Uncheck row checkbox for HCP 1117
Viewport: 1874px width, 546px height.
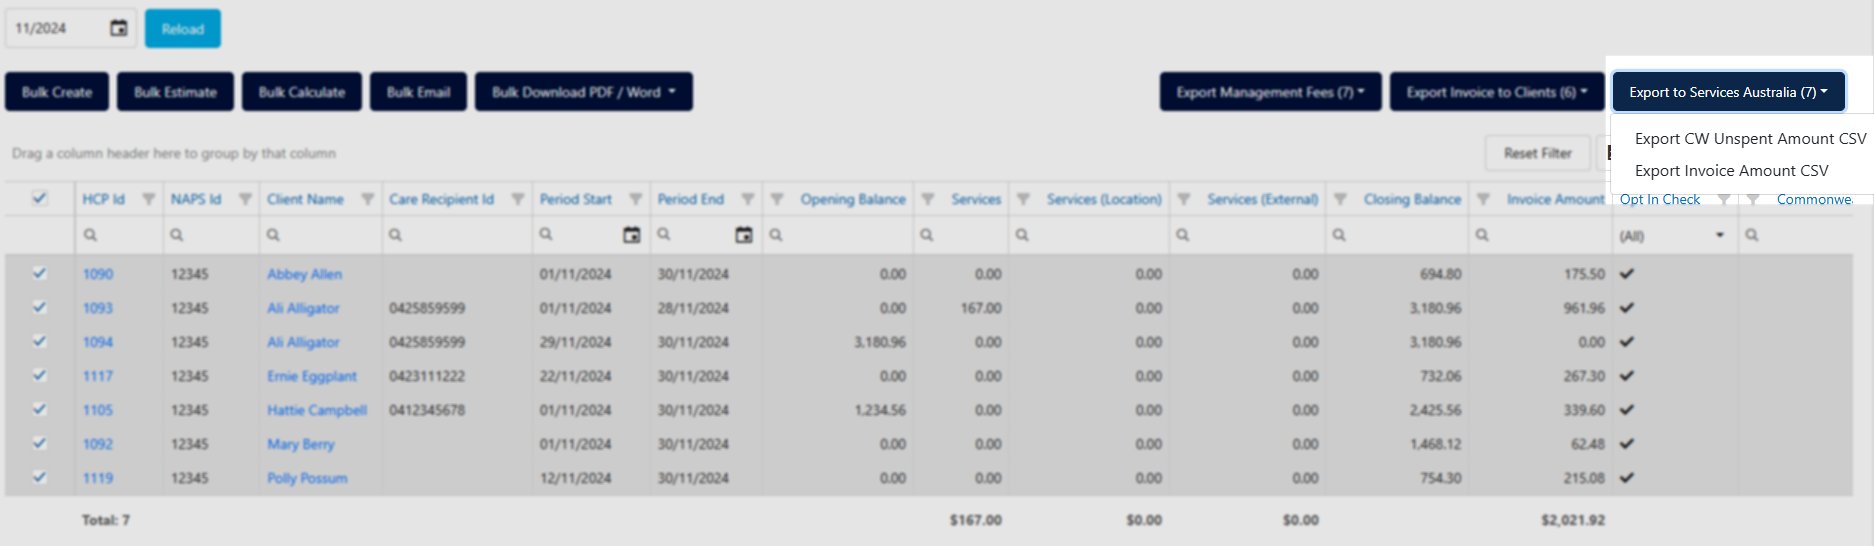coord(39,375)
